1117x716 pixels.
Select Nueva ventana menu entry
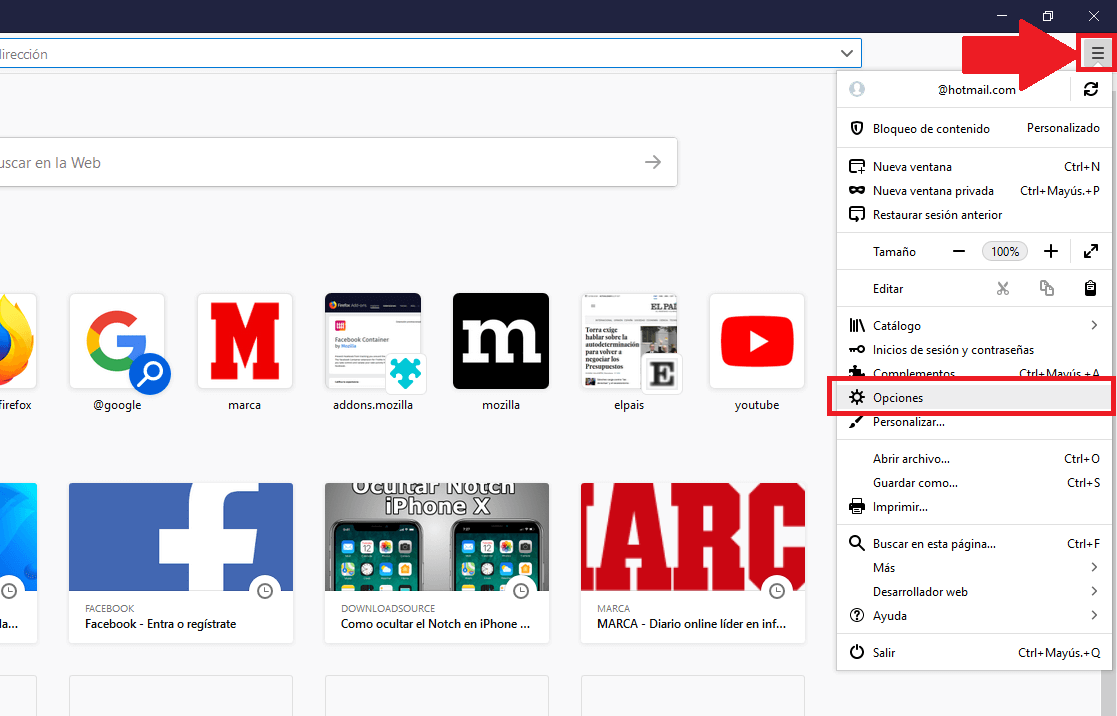click(974, 167)
